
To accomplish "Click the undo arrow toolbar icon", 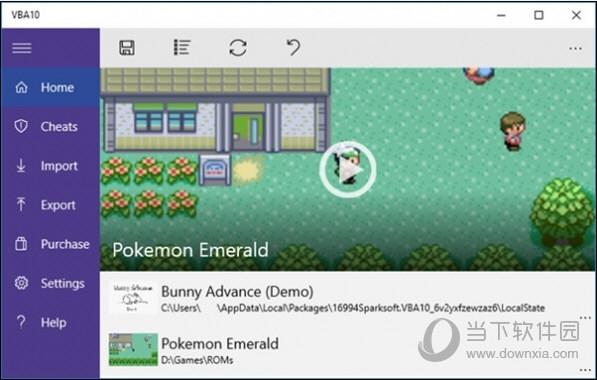I will coord(293,48).
